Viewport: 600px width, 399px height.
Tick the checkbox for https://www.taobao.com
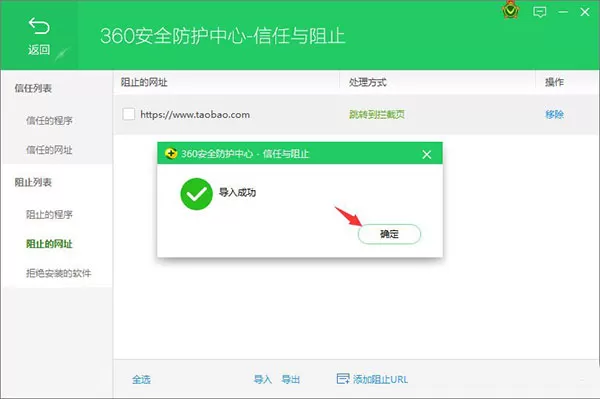129,114
